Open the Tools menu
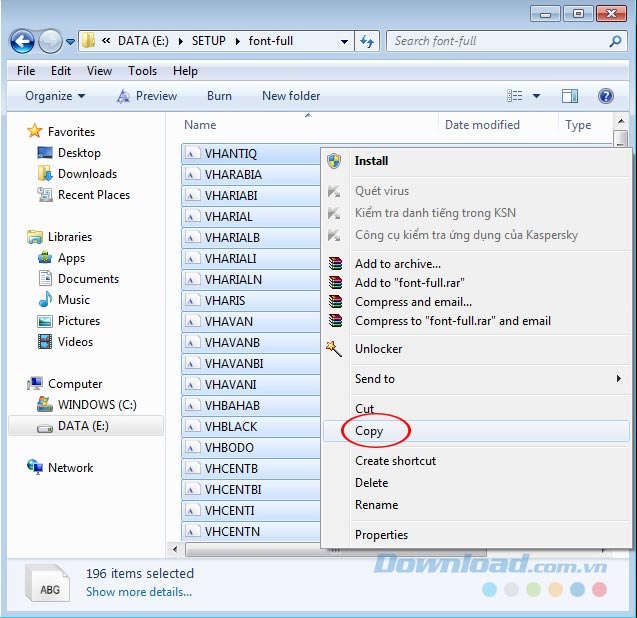 pyautogui.click(x=142, y=71)
